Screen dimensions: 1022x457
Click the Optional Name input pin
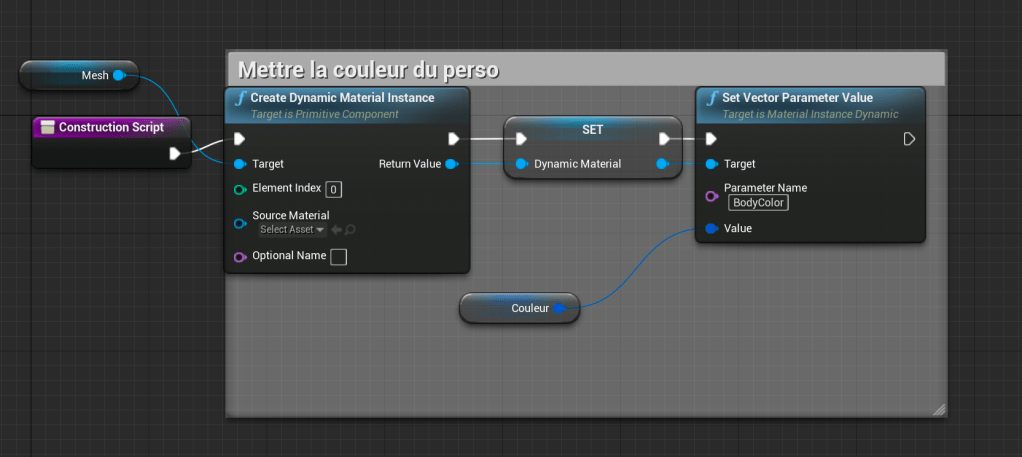(x=240, y=257)
